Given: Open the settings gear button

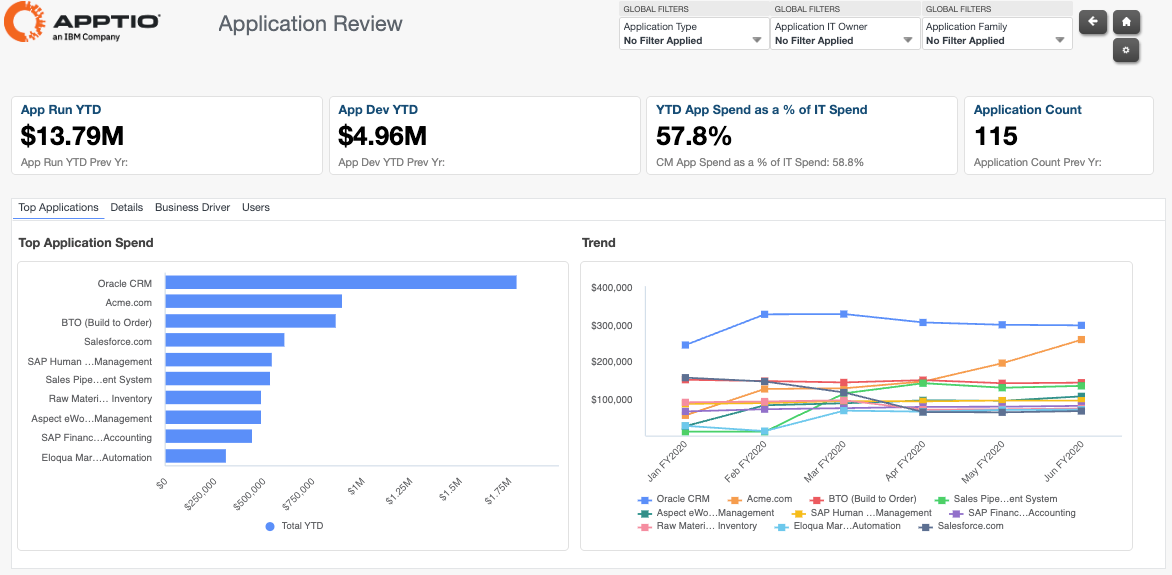Looking at the screenshot, I should [x=1126, y=50].
